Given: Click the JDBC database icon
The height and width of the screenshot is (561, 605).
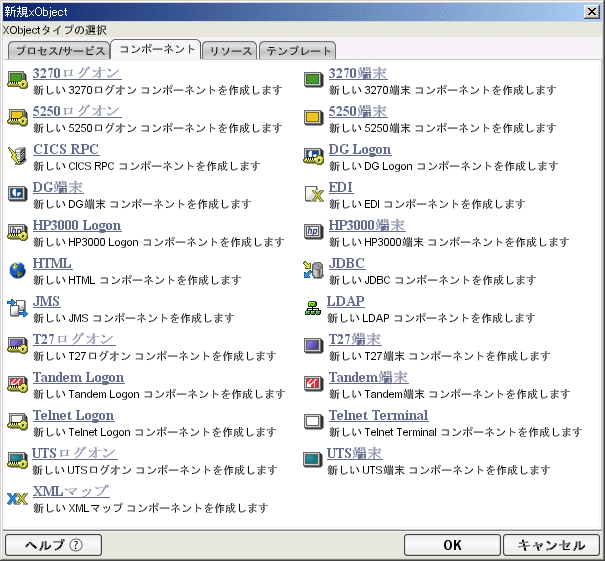Looking at the screenshot, I should [x=313, y=269].
